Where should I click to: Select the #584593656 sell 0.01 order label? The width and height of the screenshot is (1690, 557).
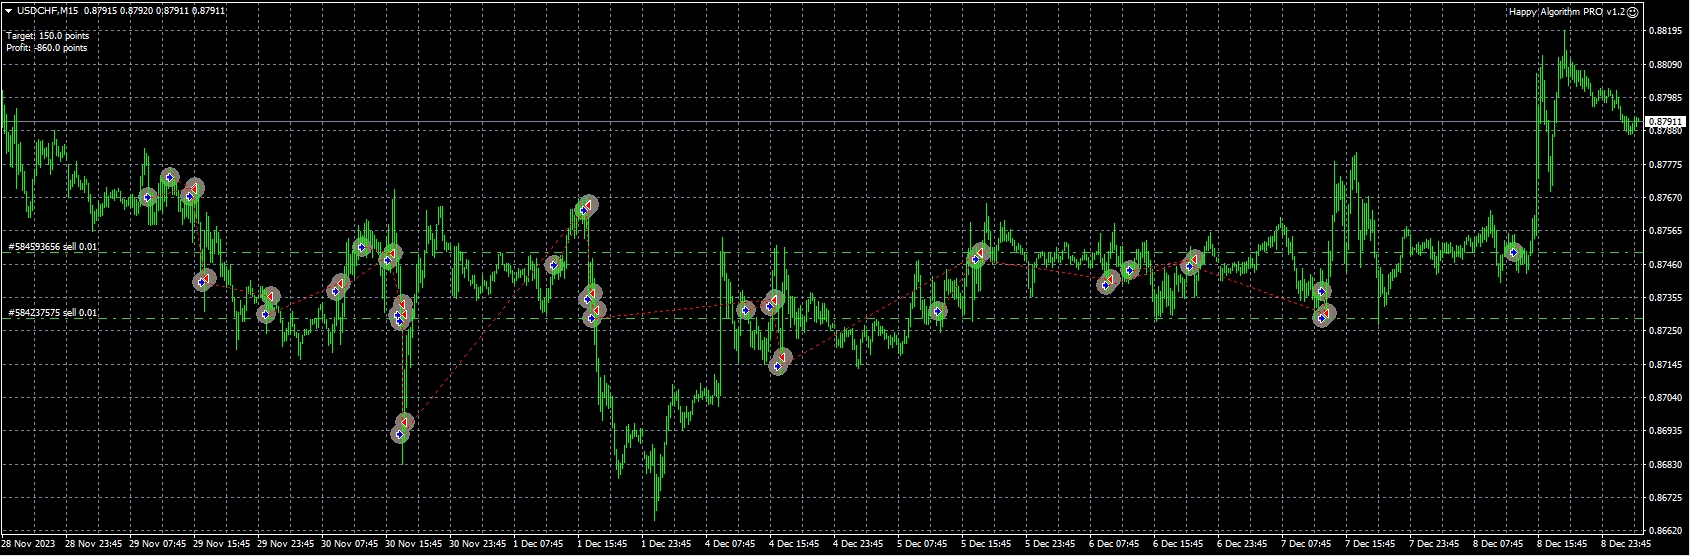(53, 246)
